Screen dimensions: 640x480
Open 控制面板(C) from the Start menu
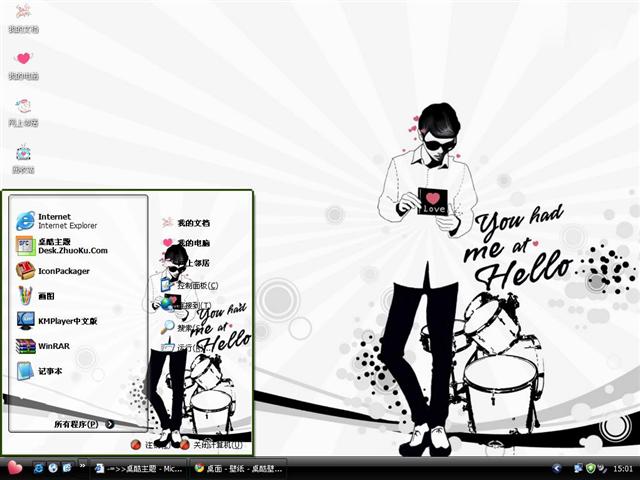(197, 285)
